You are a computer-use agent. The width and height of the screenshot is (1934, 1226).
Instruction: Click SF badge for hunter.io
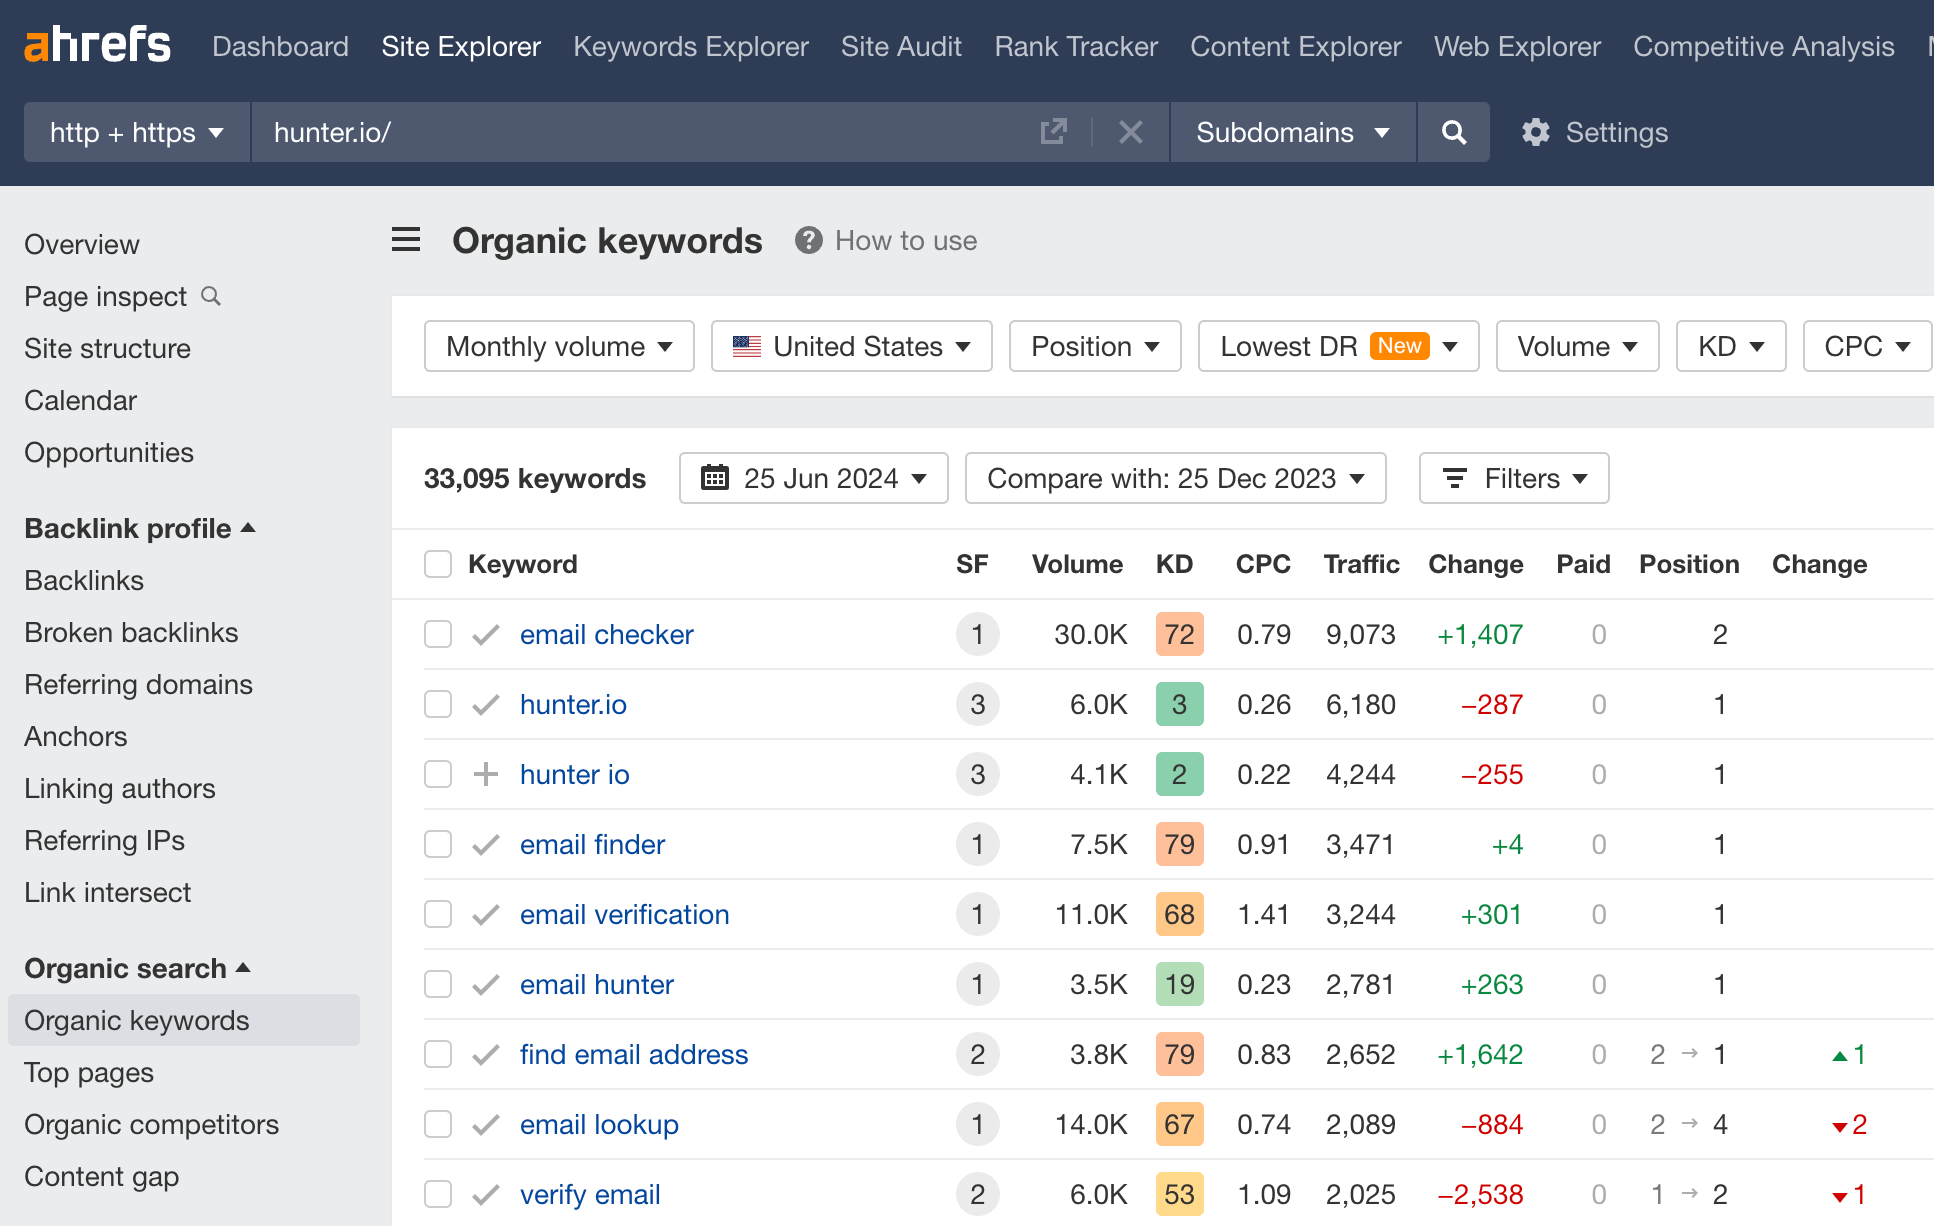(x=977, y=704)
